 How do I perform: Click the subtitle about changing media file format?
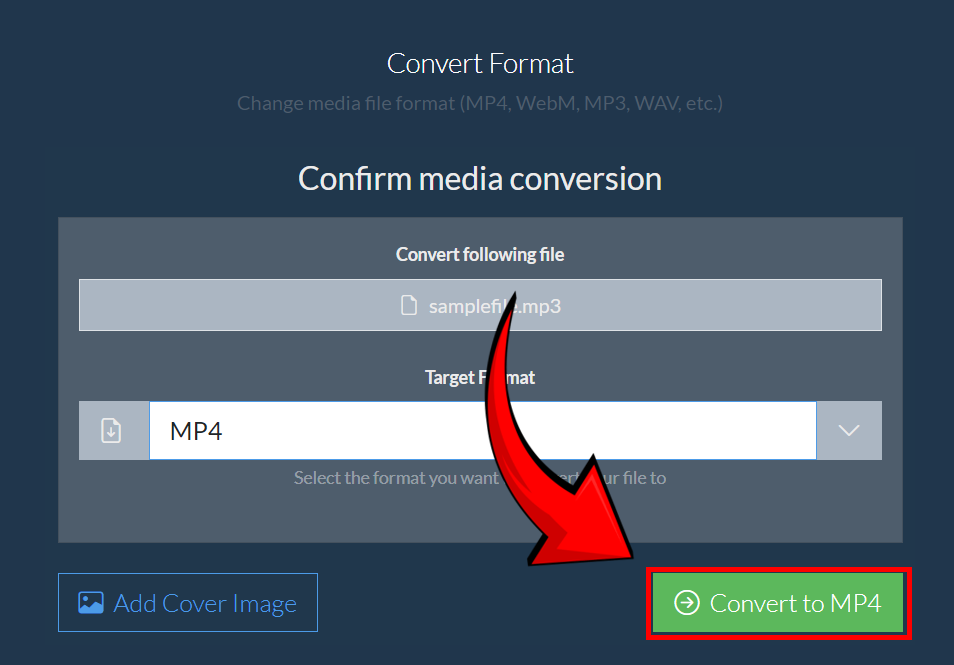pyautogui.click(x=480, y=103)
